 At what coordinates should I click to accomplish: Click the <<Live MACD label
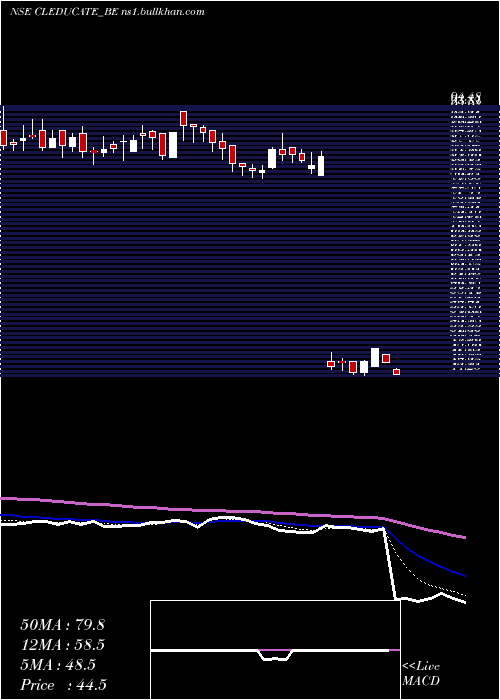421,673
